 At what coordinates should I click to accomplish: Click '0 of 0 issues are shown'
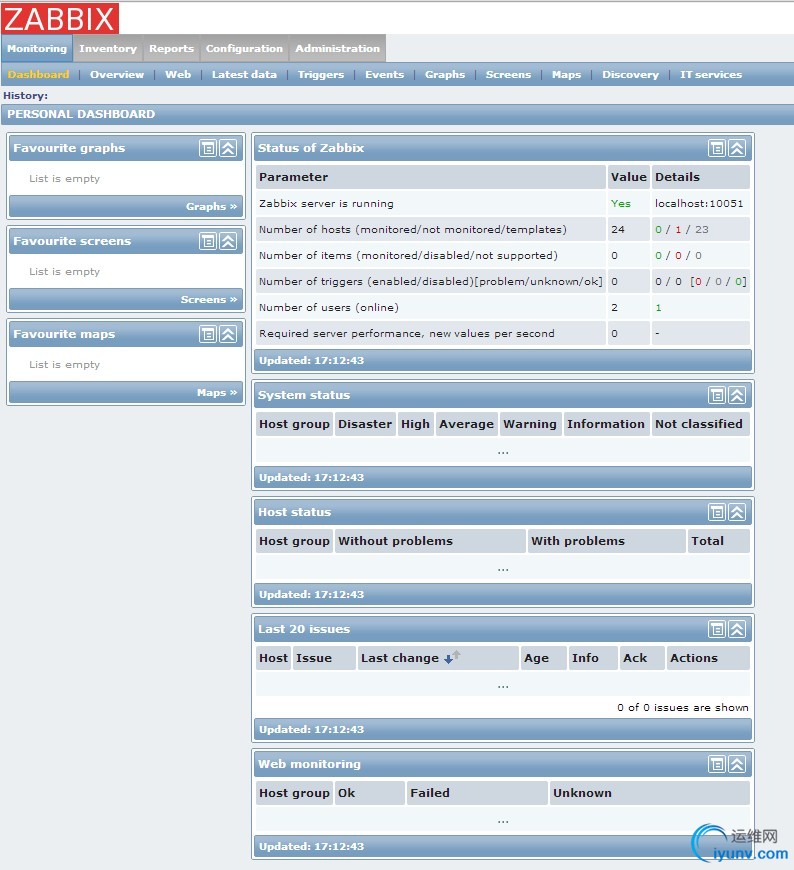(x=682, y=707)
